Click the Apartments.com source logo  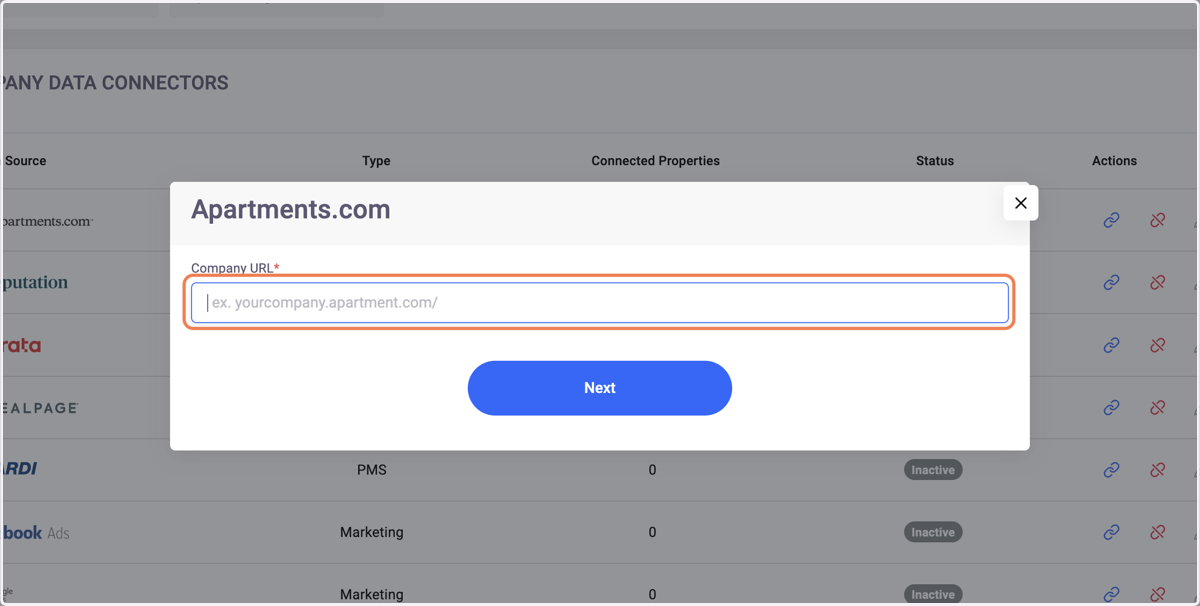(x=47, y=221)
